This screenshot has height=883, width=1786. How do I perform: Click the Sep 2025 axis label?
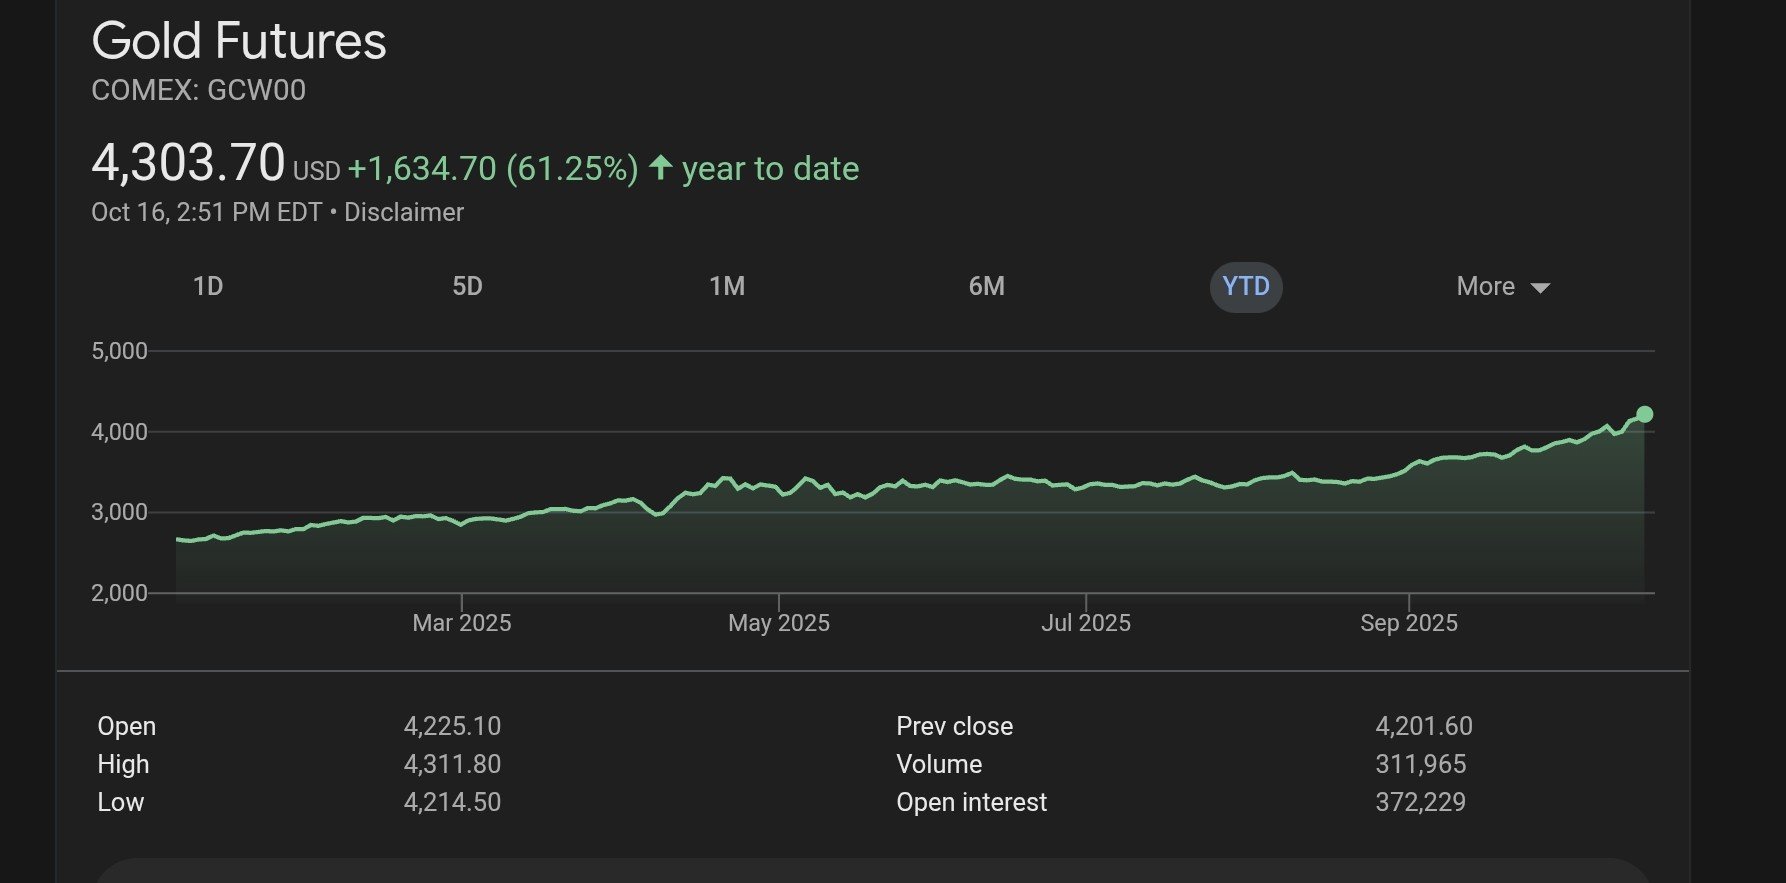click(1409, 623)
